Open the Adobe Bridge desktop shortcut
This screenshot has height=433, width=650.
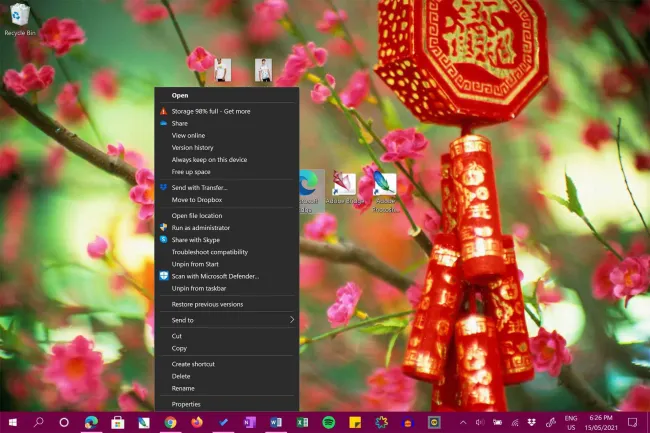[345, 187]
